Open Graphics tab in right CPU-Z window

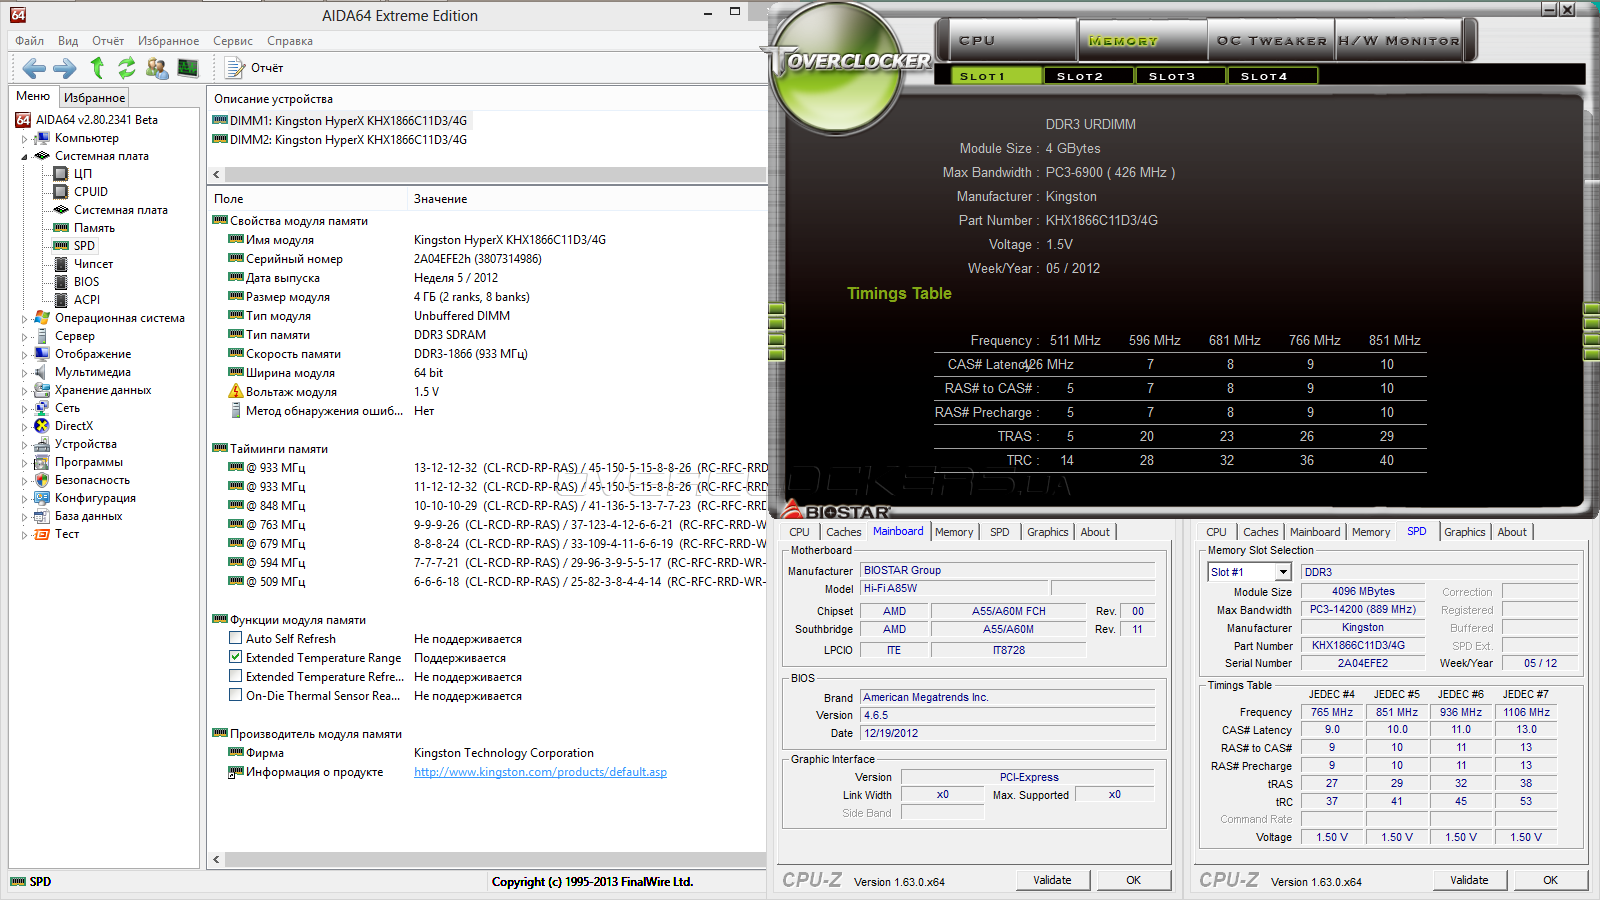pos(1464,532)
